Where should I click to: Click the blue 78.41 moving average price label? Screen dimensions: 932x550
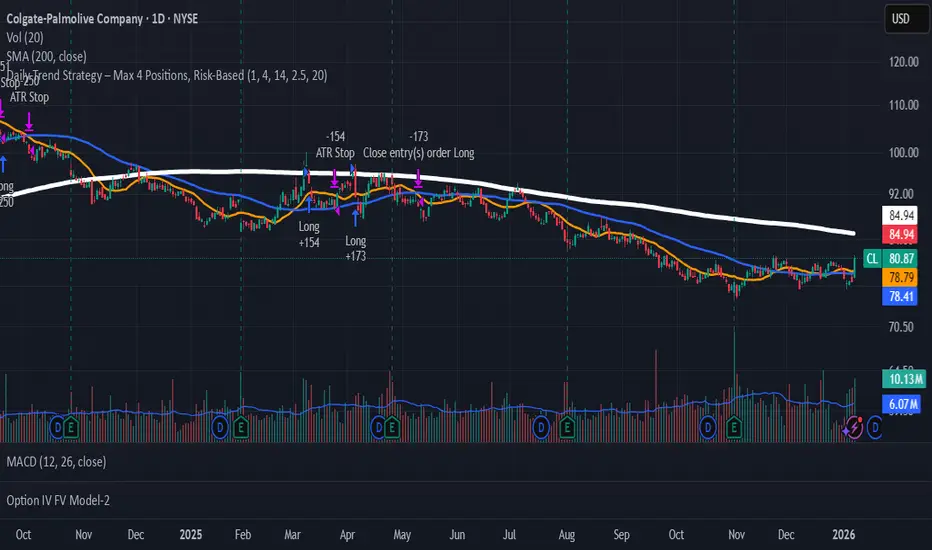click(x=900, y=296)
